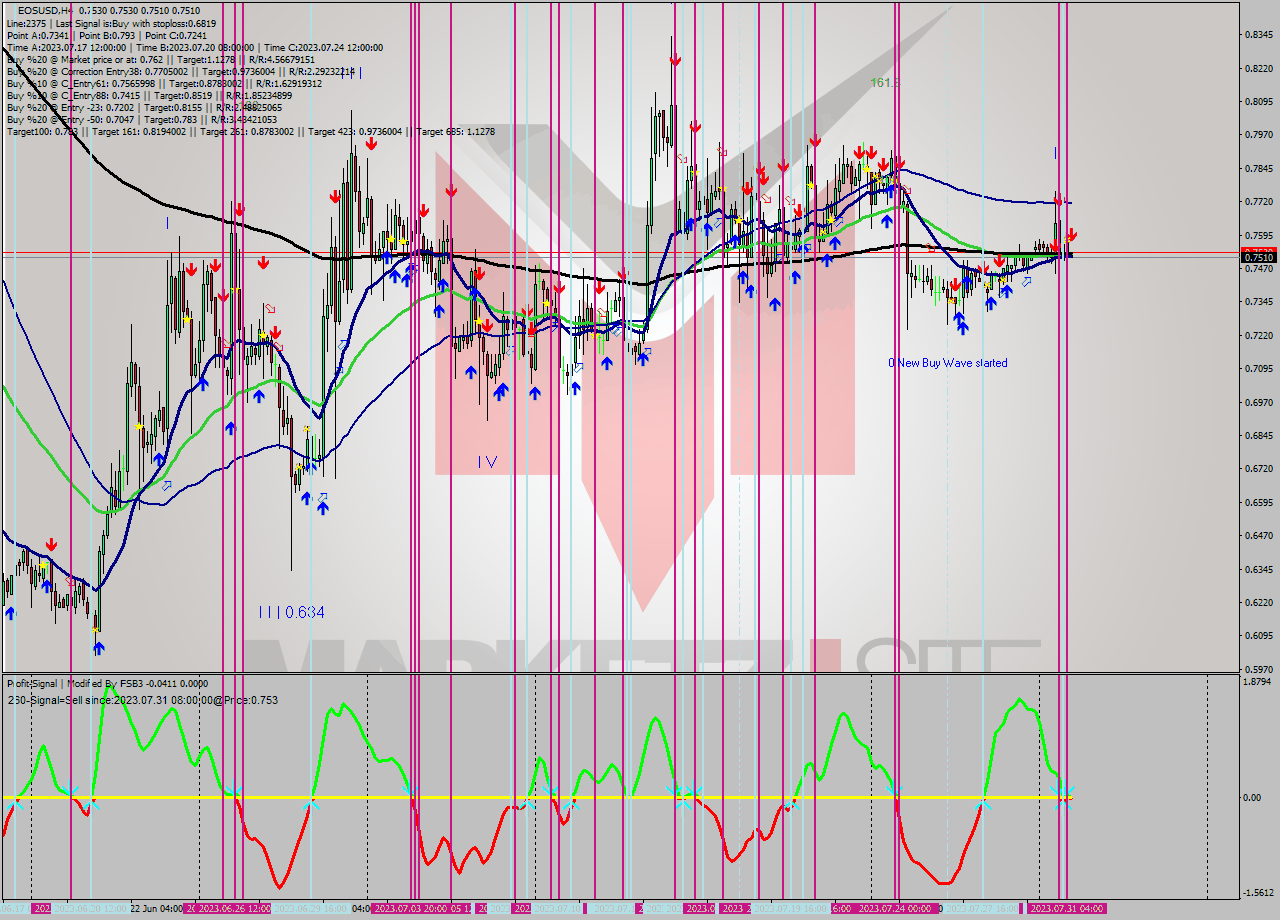Click the 0.6970 price axis value
The image size is (1280, 920).
pyautogui.click(x=1258, y=402)
